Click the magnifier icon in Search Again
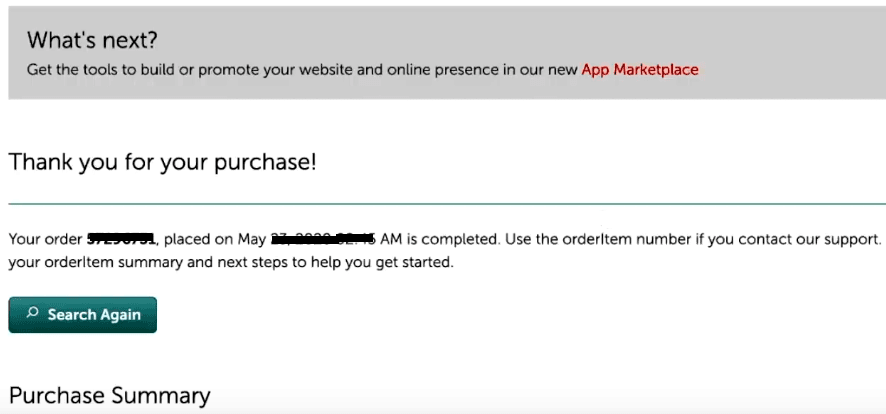Screen dimensions: 886x414 [32, 314]
